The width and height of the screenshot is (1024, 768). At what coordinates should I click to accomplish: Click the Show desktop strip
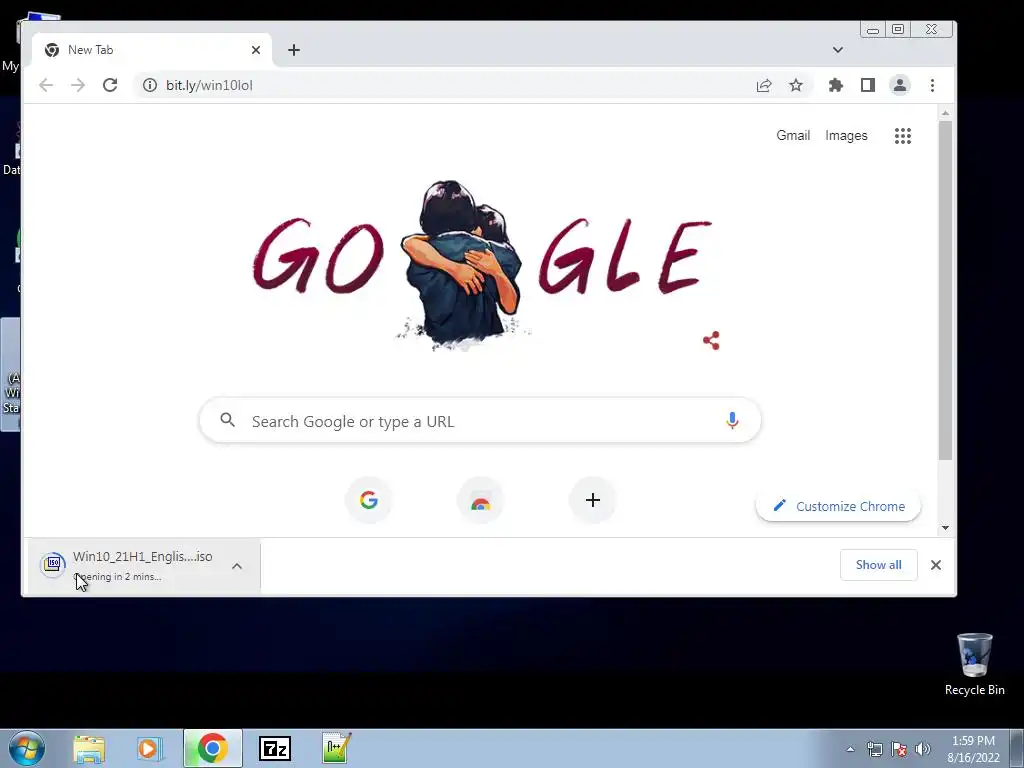click(1017, 748)
